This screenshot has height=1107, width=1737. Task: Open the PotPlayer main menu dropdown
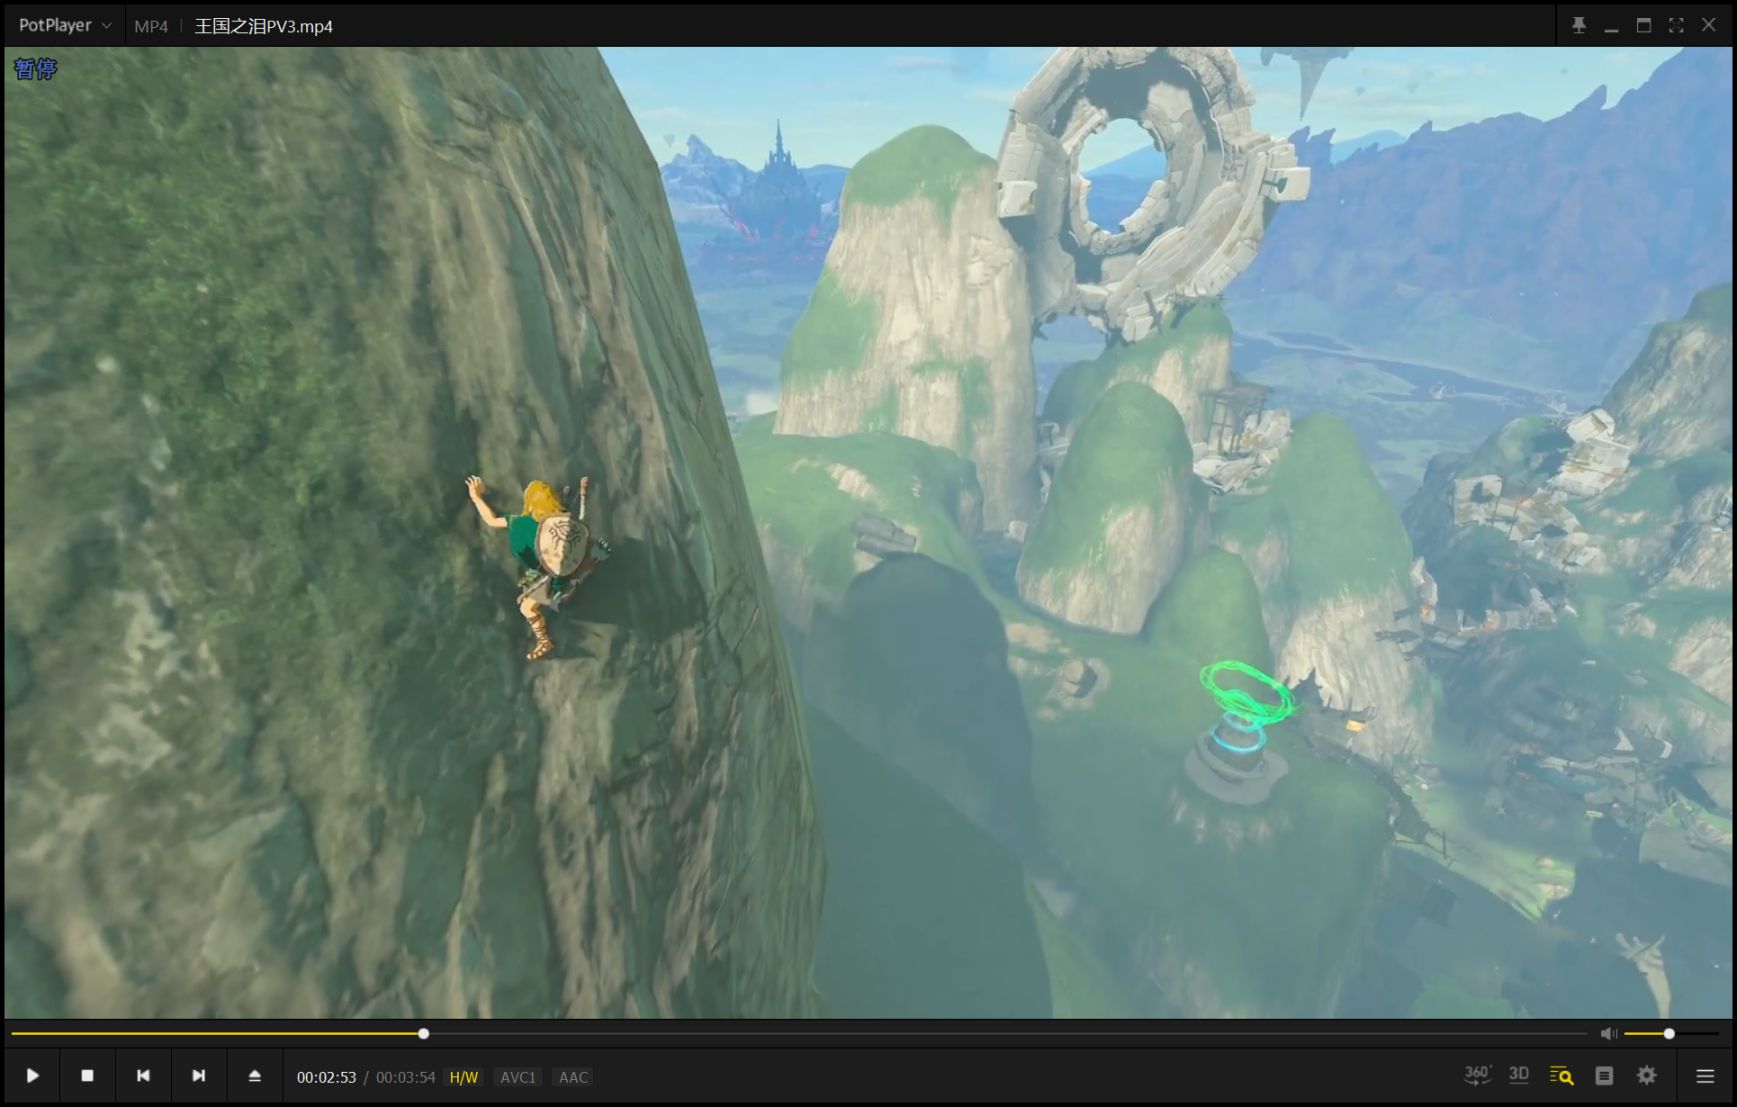click(64, 25)
